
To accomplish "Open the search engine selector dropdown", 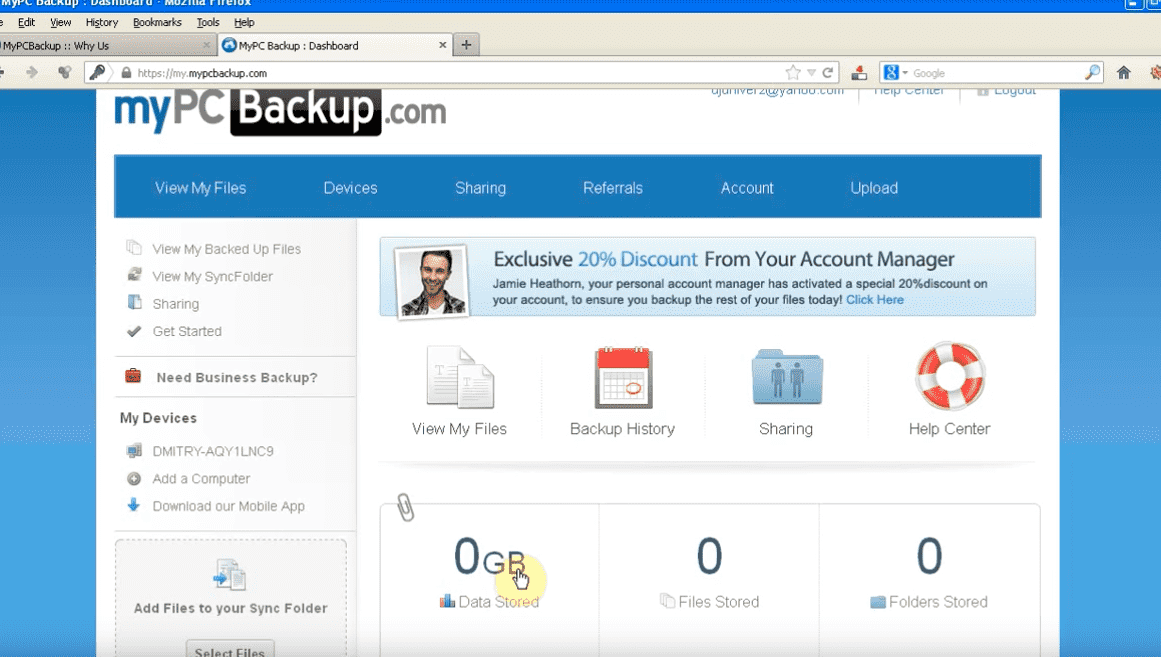I will [895, 73].
